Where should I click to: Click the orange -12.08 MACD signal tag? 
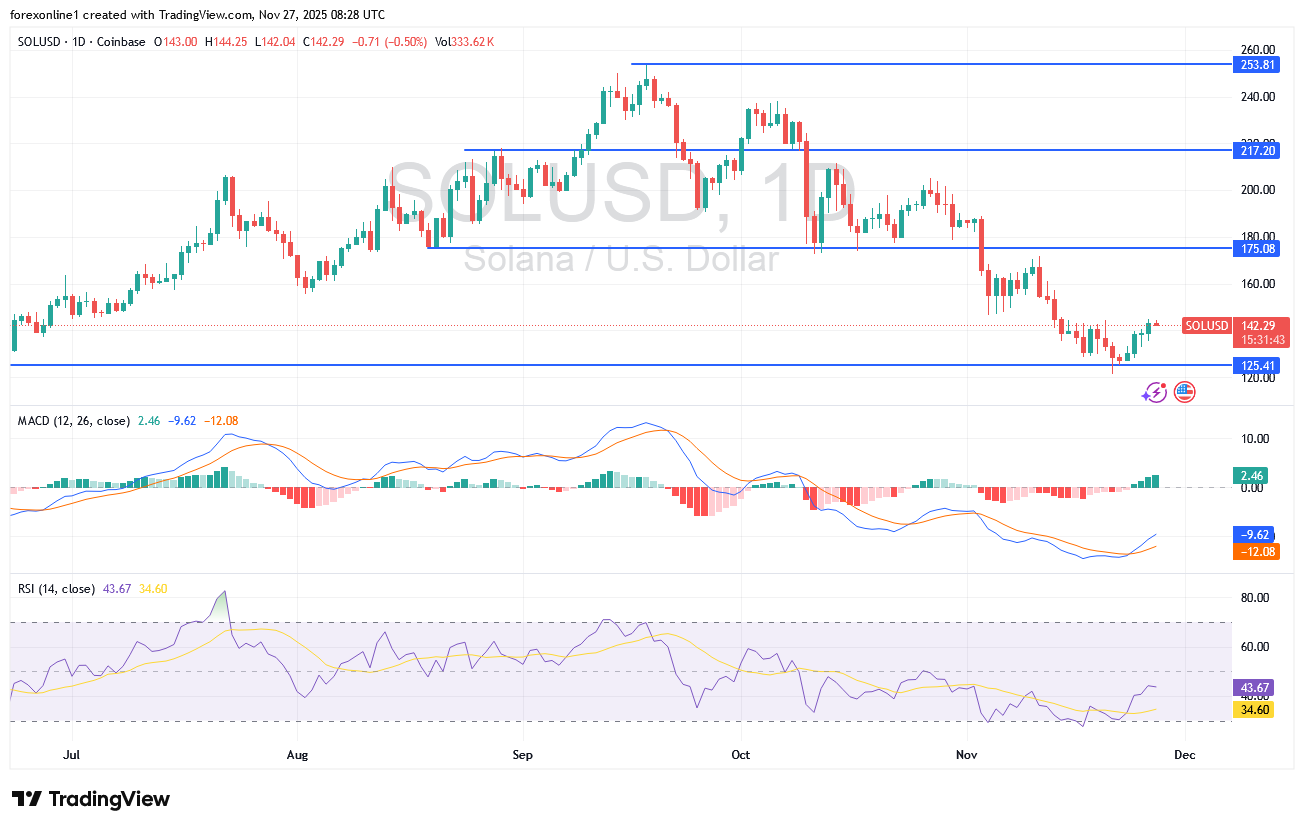(x=1257, y=551)
